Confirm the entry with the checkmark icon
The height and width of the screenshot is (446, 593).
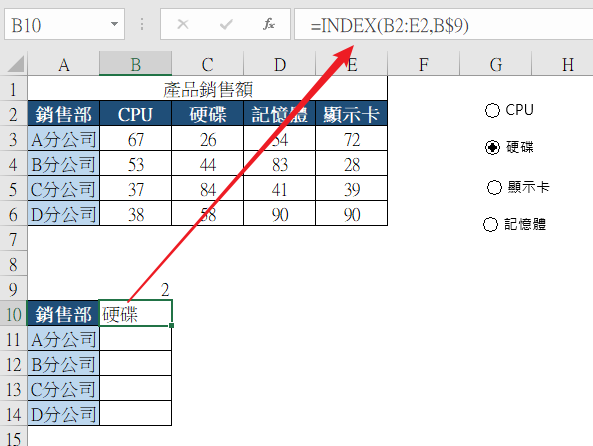coord(226,25)
